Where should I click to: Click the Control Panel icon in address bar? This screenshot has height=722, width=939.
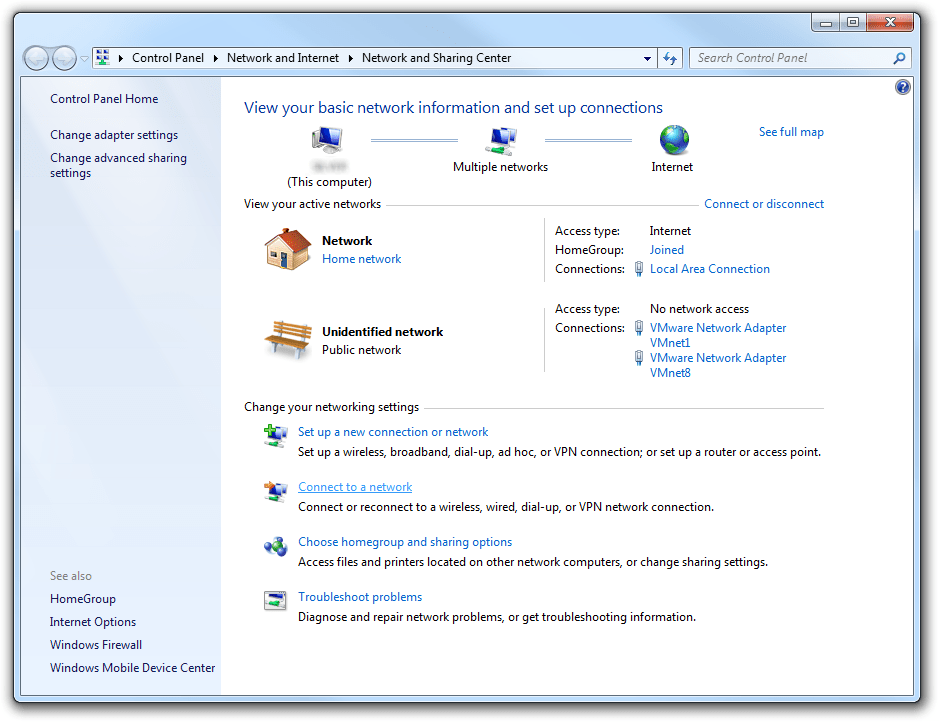click(x=103, y=57)
